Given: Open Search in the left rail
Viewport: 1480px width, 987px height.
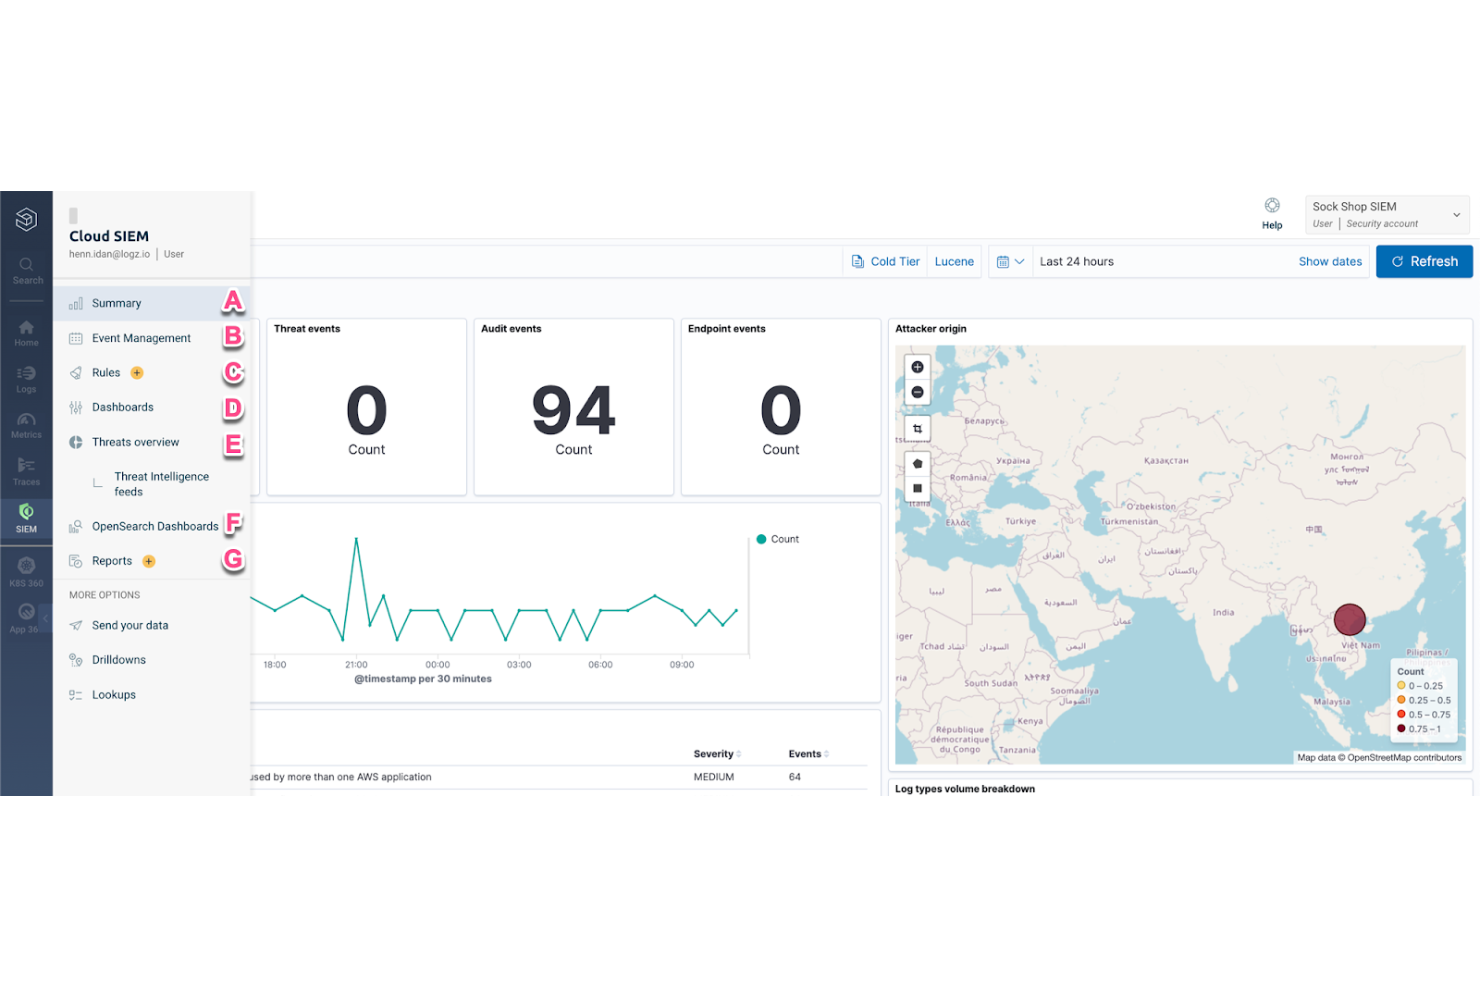Looking at the screenshot, I should (26, 266).
